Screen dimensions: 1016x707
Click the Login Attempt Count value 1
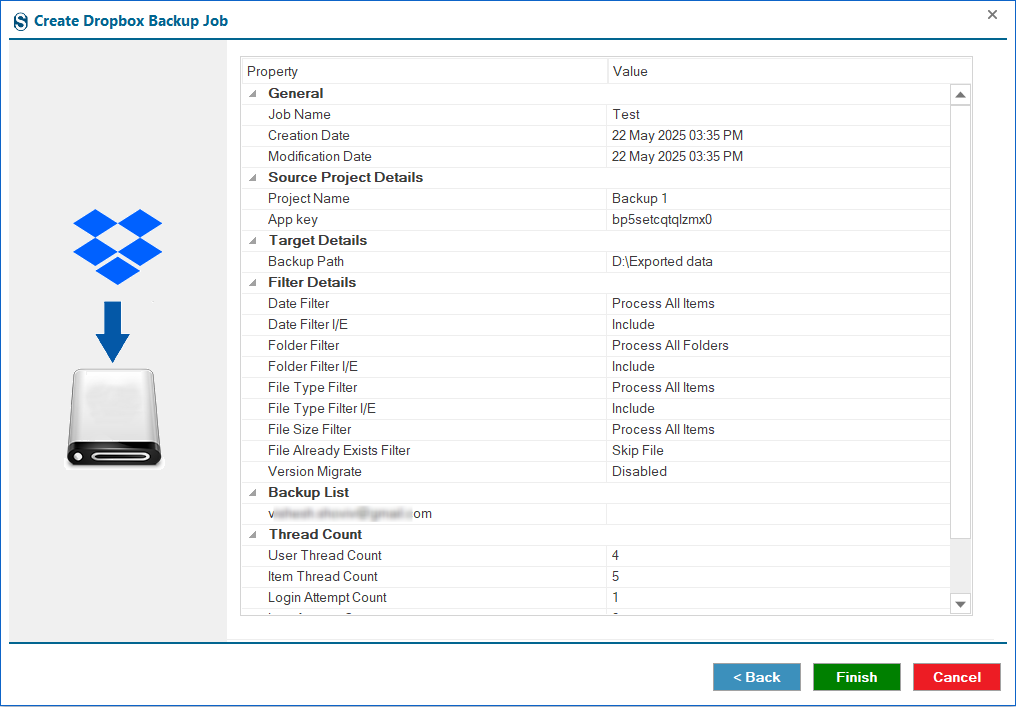615,597
